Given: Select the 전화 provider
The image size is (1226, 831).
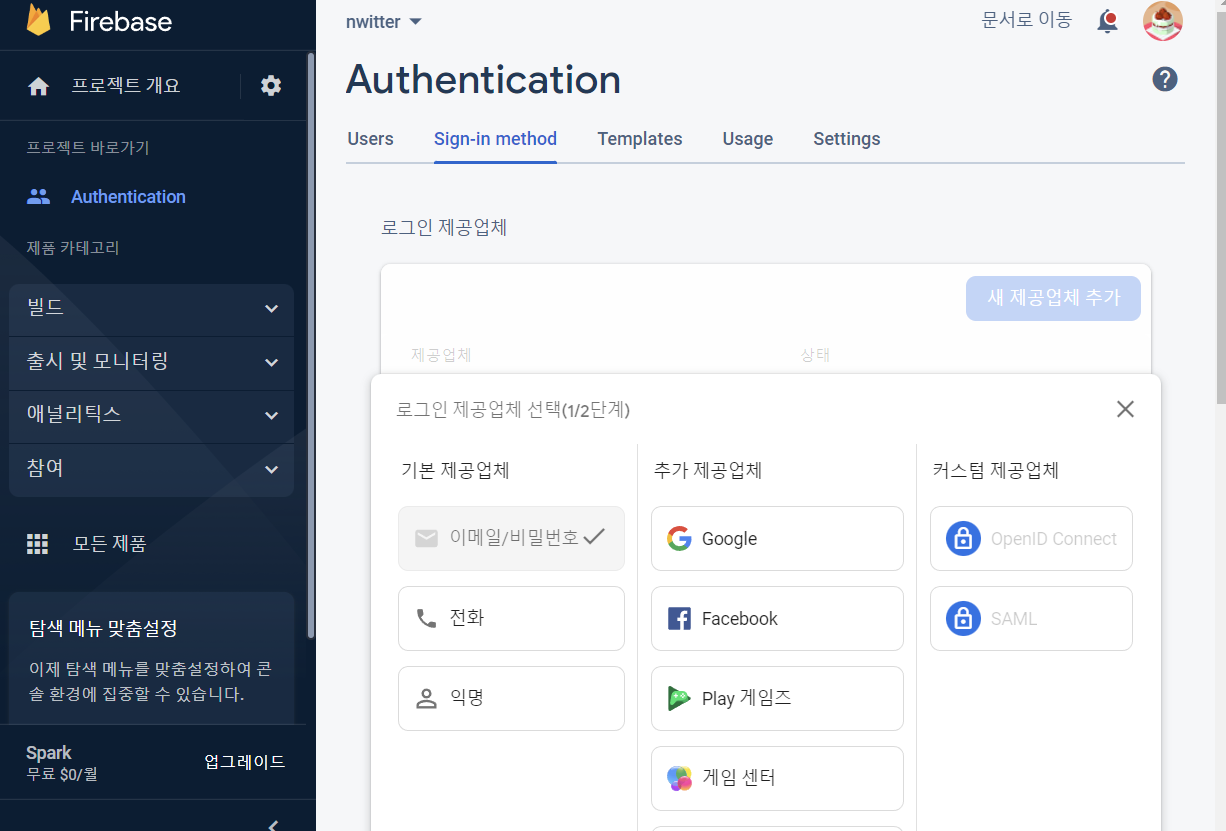Looking at the screenshot, I should click(x=511, y=618).
